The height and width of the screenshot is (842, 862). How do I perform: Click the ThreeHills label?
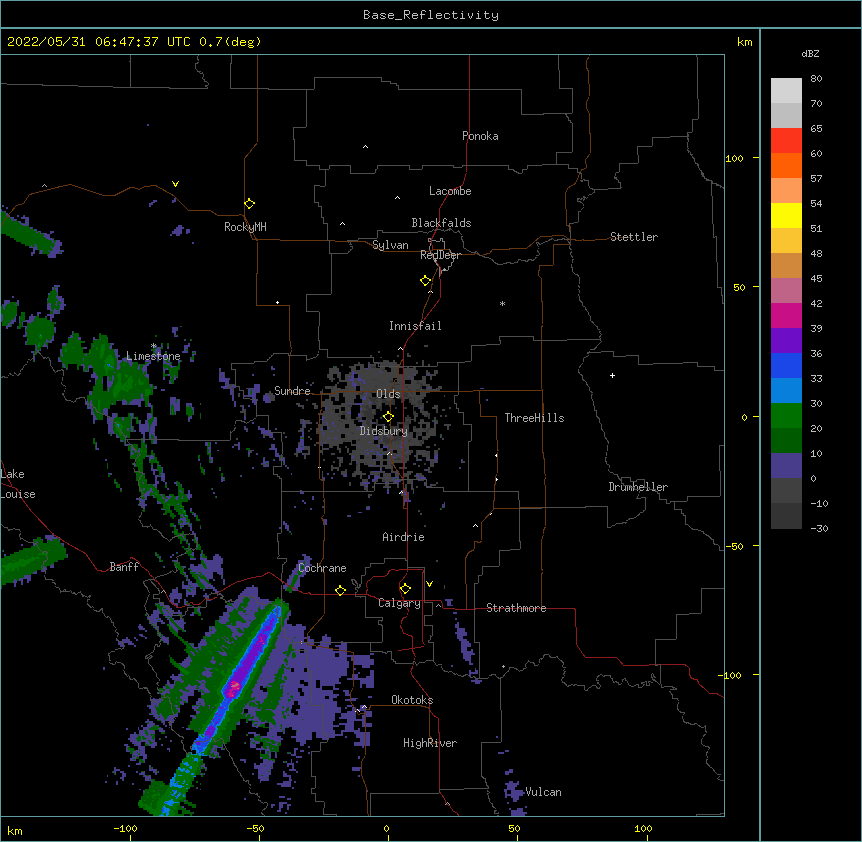click(534, 418)
